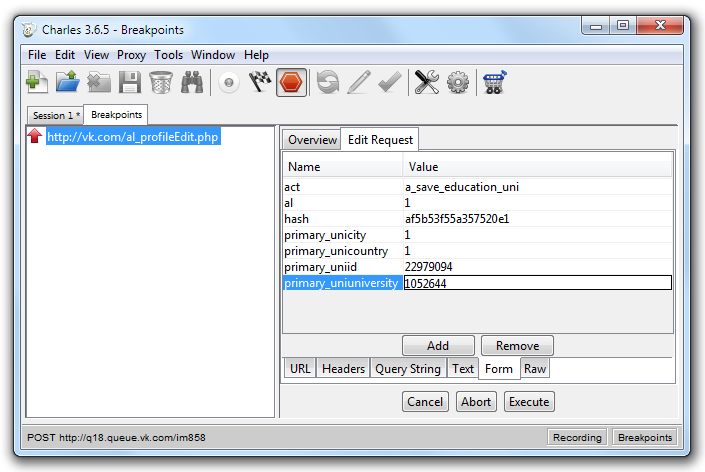Select the Edit Request tab
This screenshot has height=472, width=705.
click(x=380, y=140)
